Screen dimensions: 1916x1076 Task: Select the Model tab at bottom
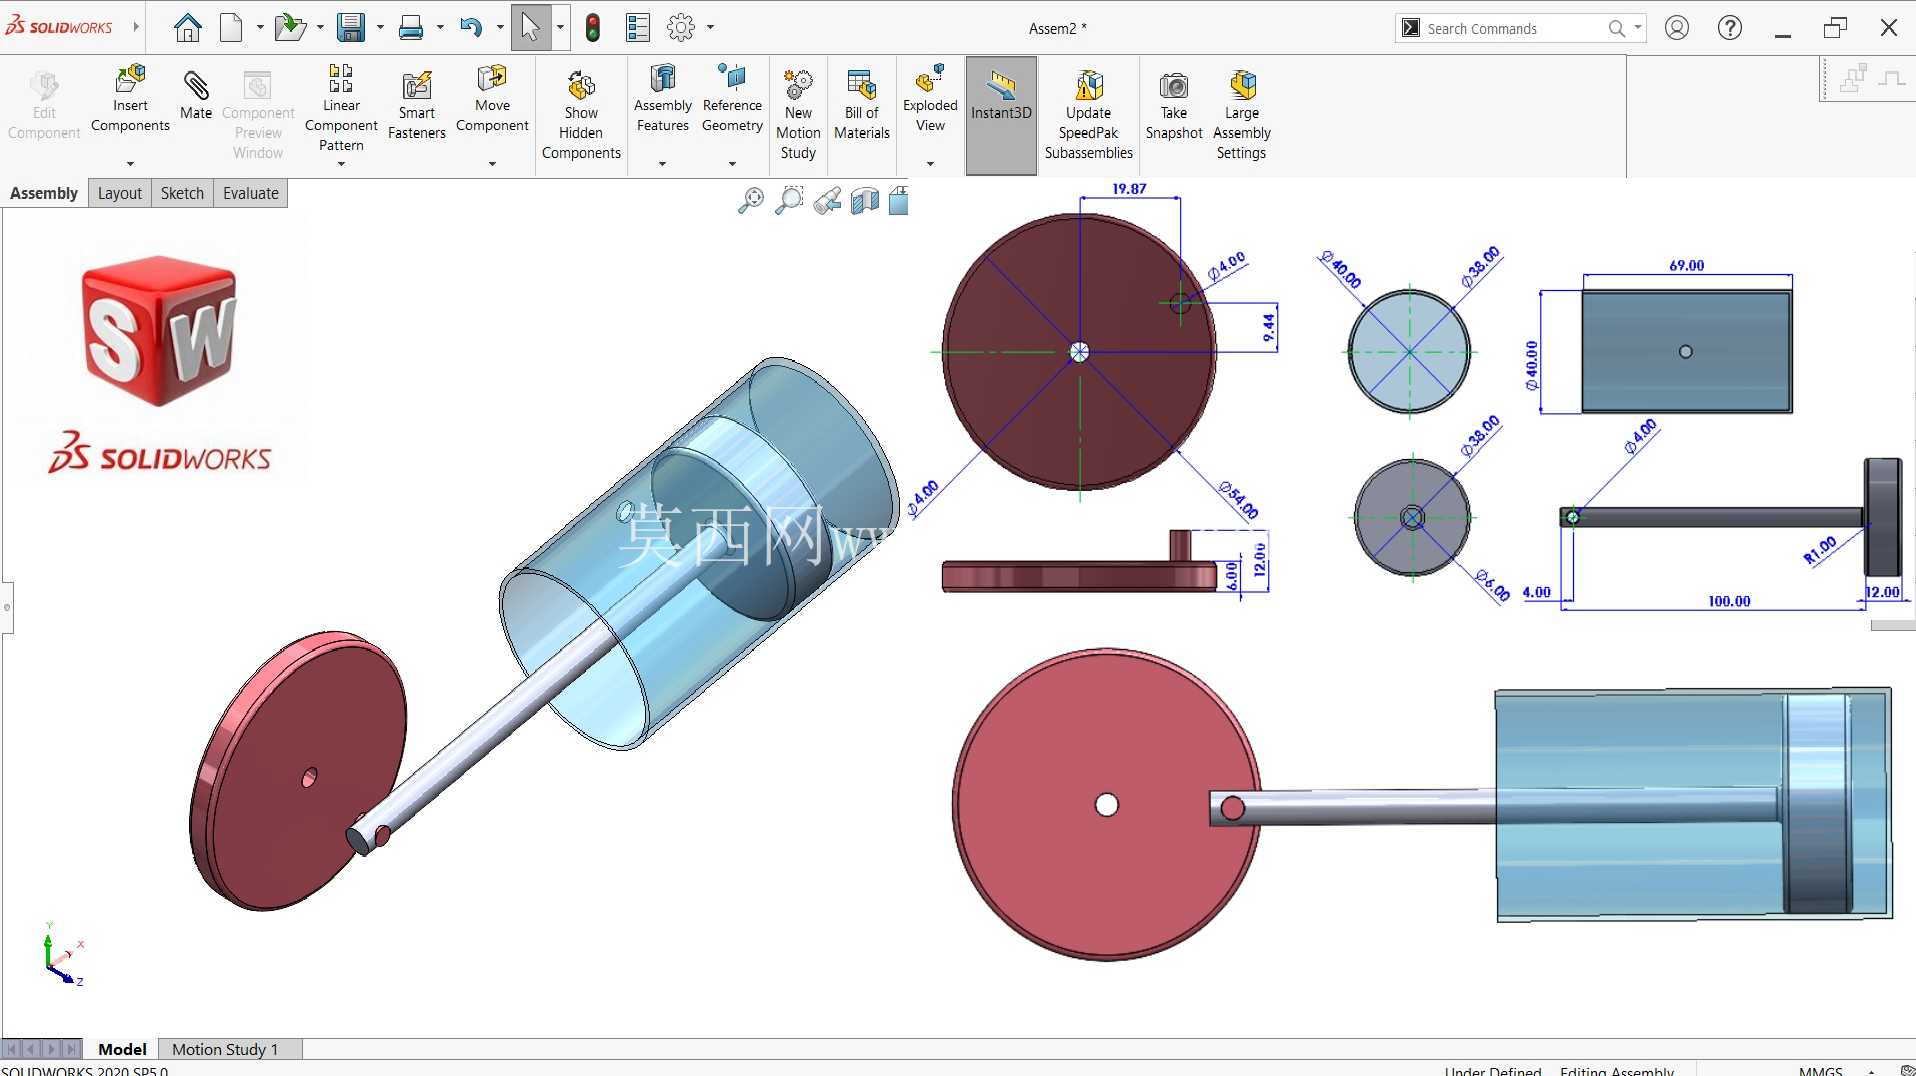click(x=122, y=1049)
